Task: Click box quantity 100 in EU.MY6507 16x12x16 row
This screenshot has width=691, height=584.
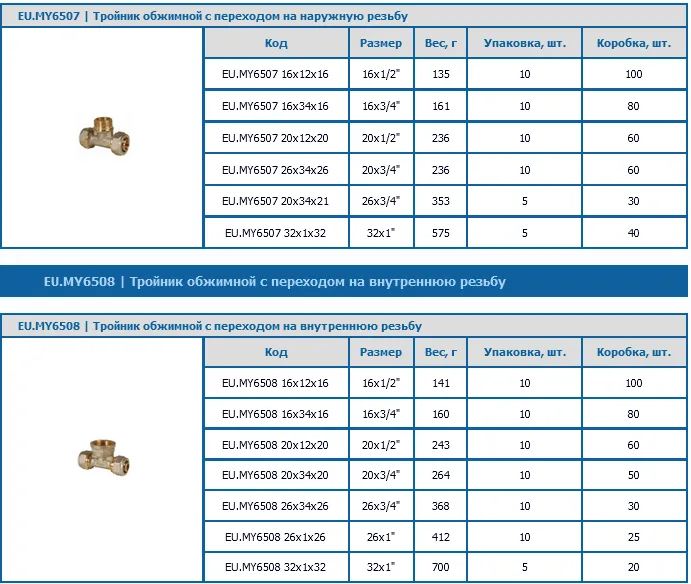Action: coord(634,74)
